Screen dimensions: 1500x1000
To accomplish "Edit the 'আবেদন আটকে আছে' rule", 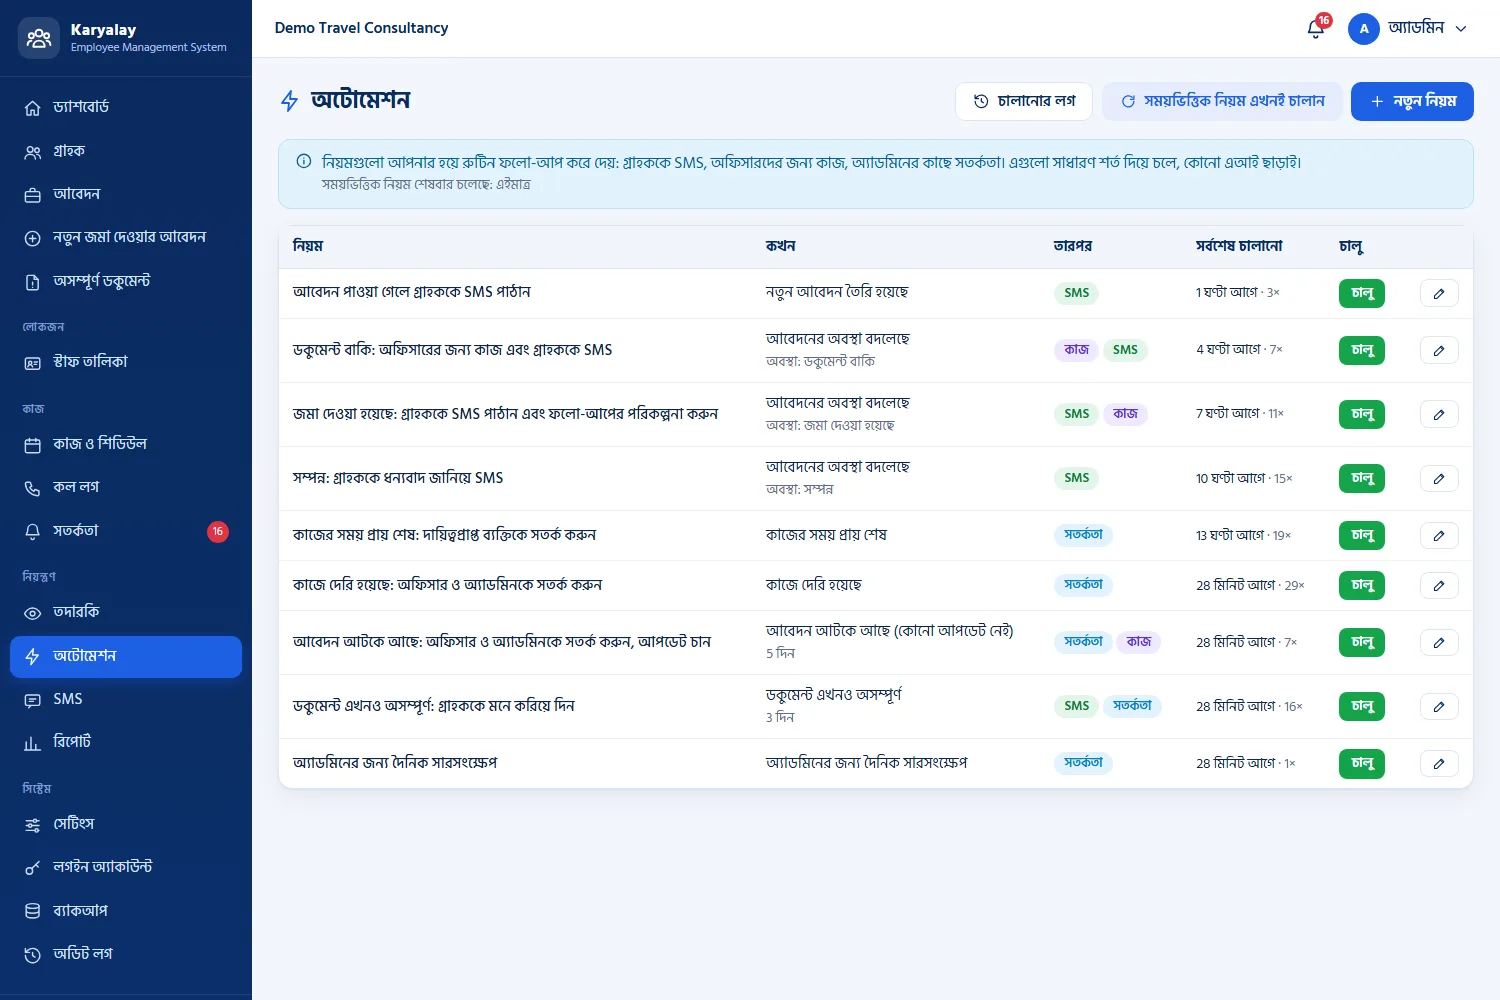I will 1439,642.
